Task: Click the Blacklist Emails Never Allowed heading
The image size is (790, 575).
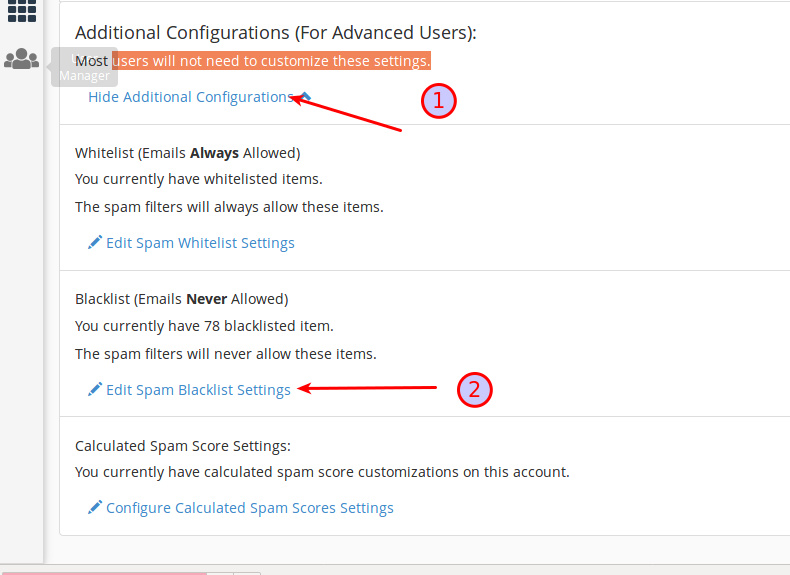Action: click(x=181, y=299)
